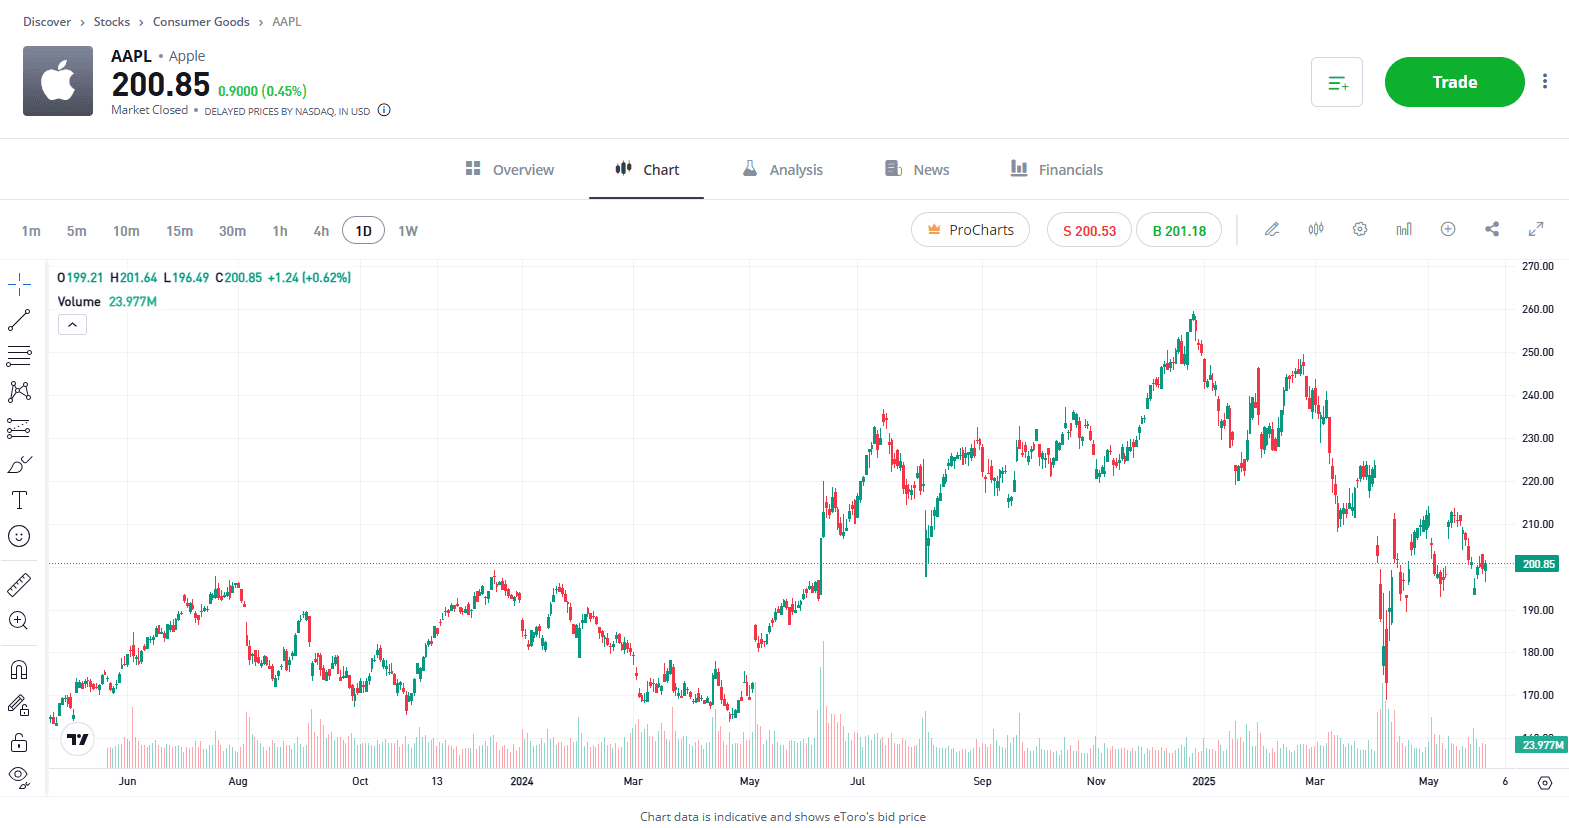Switch to the Financials tab
Viewport: 1569px width, 828px height.
pyautogui.click(x=1057, y=169)
